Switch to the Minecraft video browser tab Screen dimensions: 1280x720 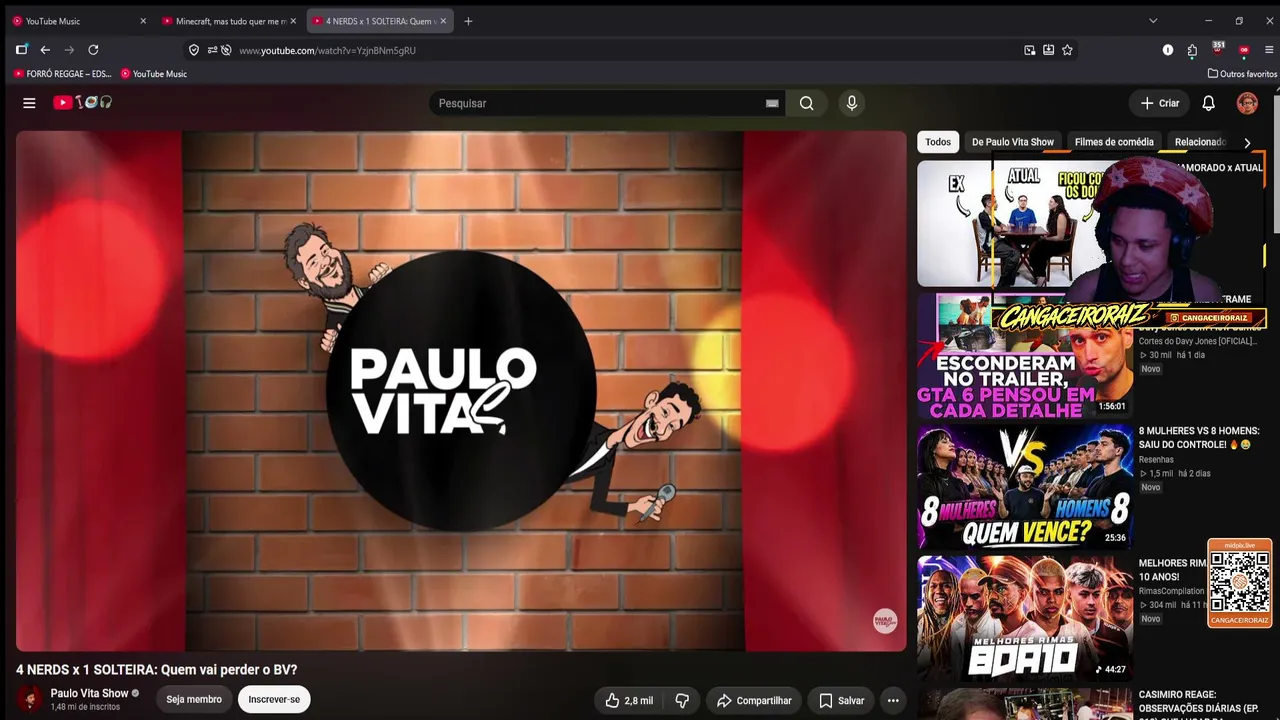[x=230, y=21]
